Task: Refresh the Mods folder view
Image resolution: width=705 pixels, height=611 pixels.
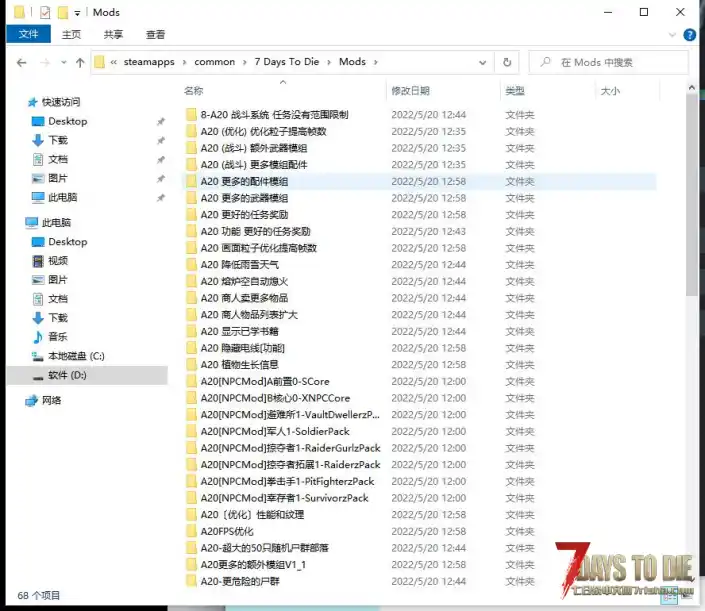Action: tap(508, 62)
